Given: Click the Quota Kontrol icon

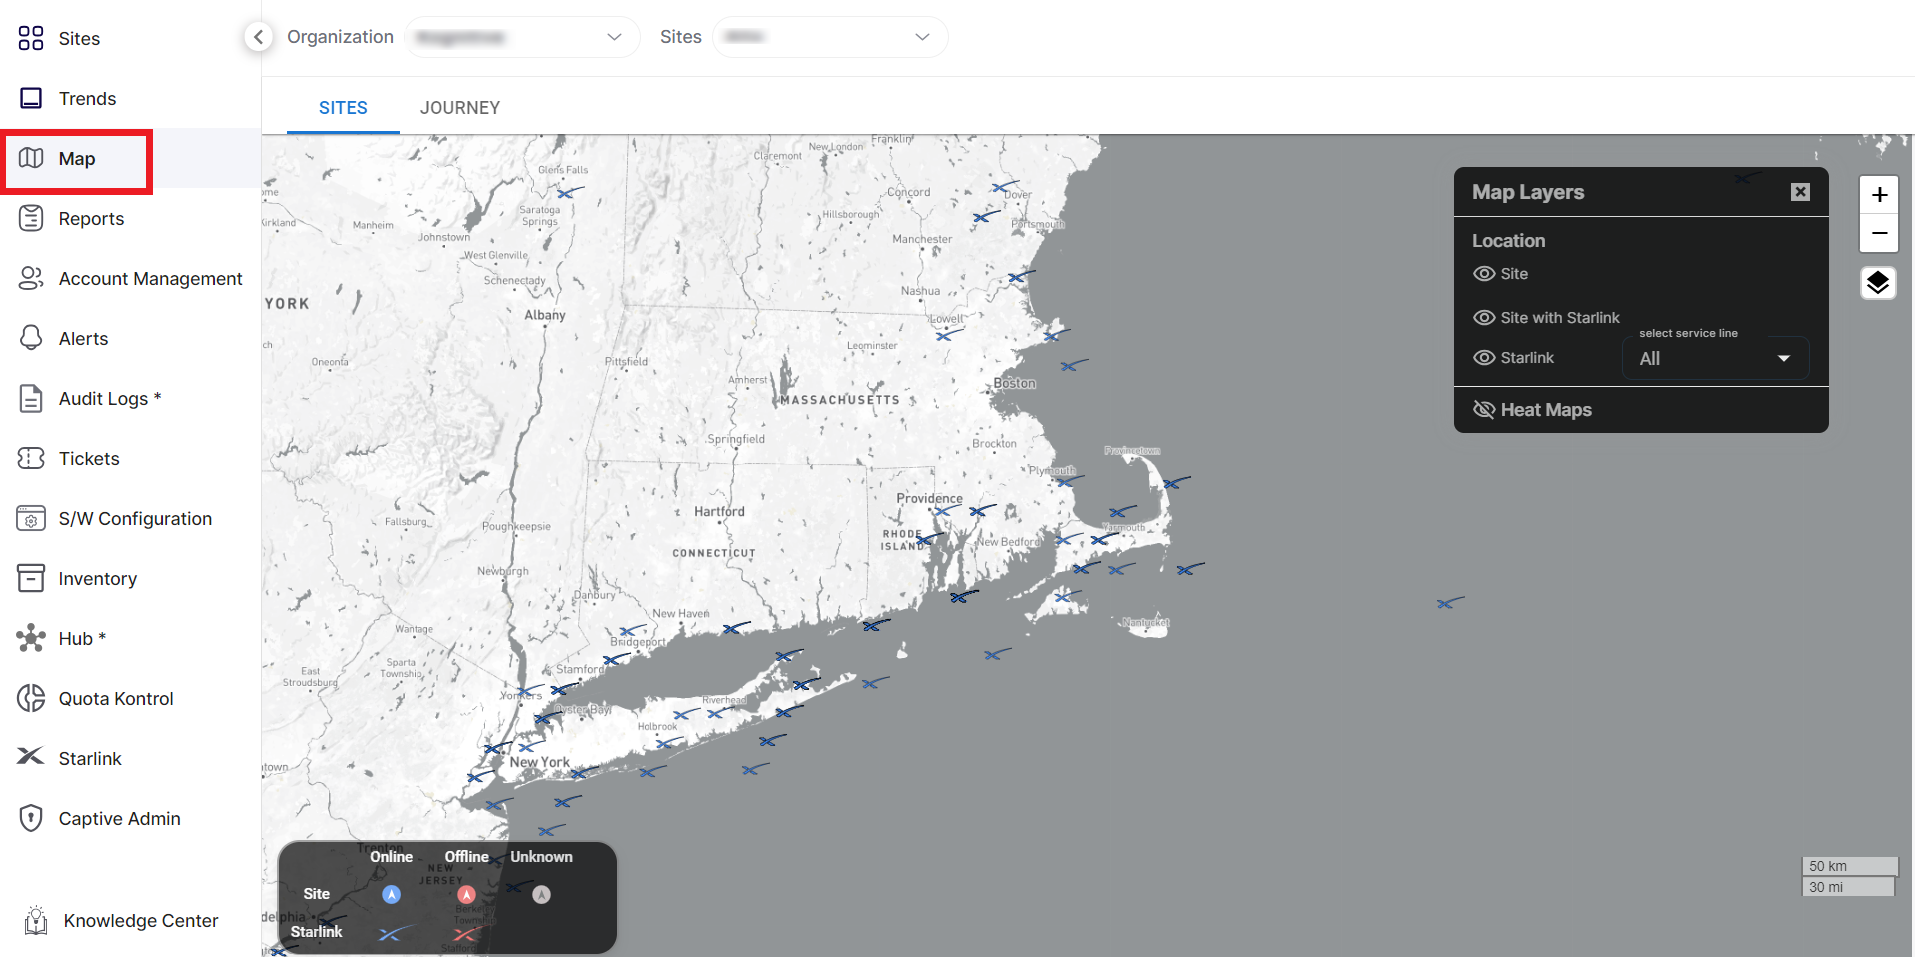Looking at the screenshot, I should (31, 698).
